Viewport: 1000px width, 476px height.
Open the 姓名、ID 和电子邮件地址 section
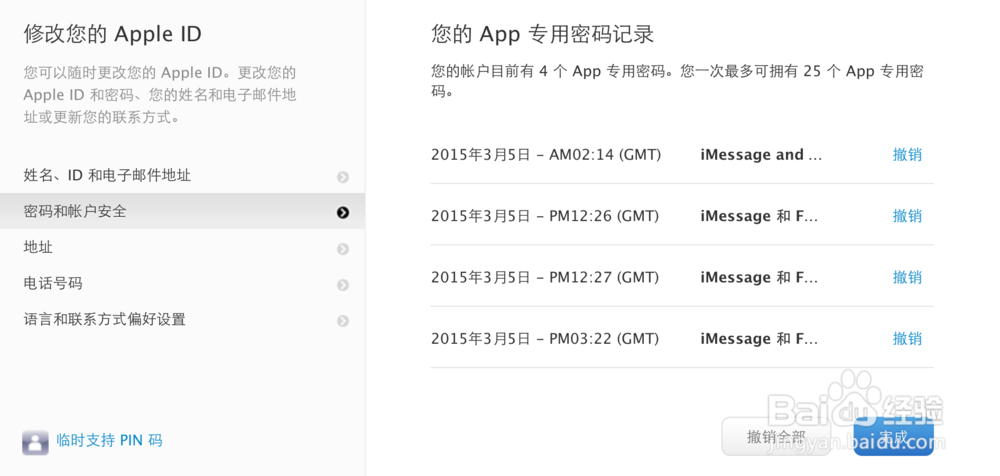pos(182,175)
